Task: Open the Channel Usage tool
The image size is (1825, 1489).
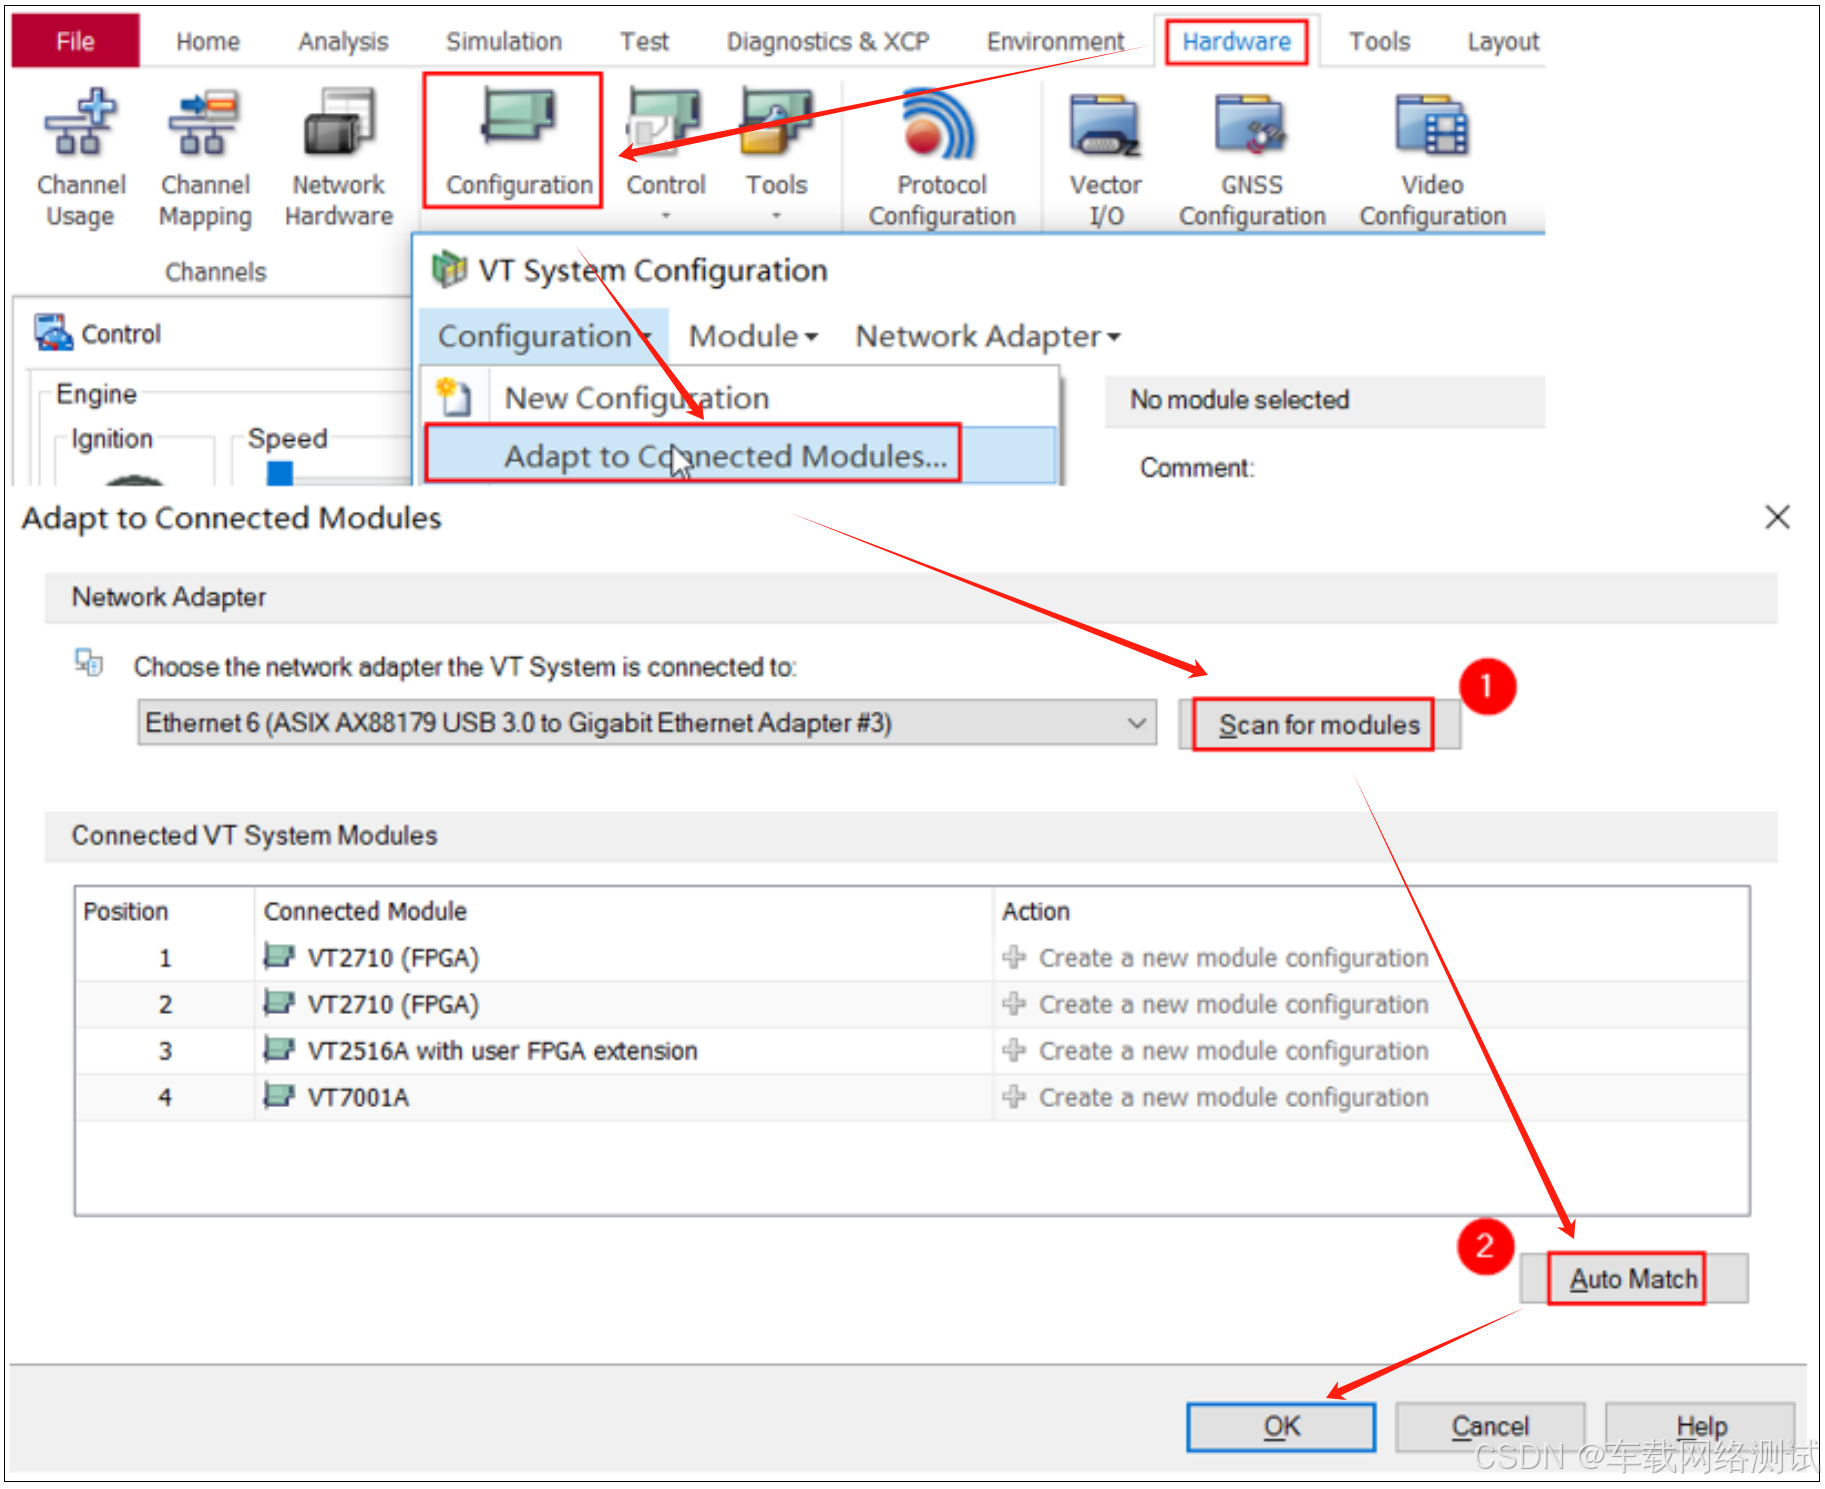Action: pos(81,158)
